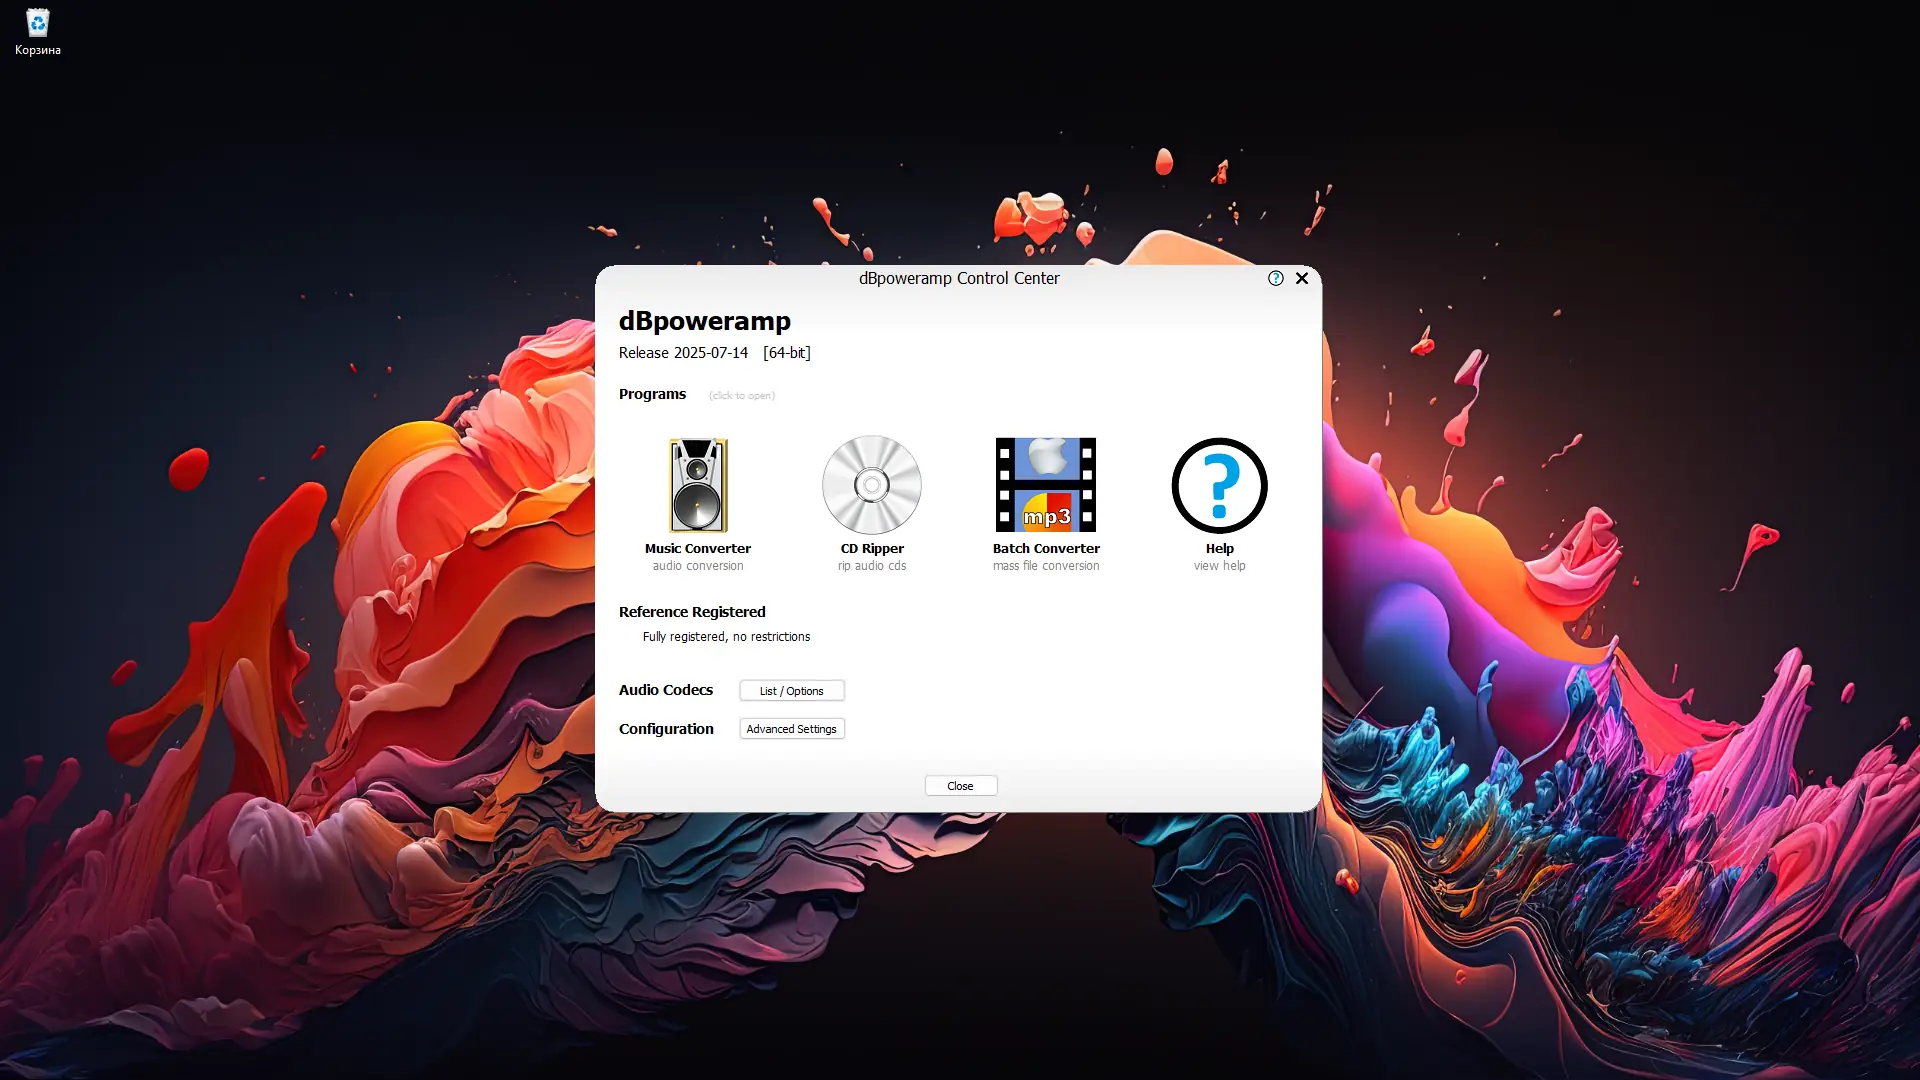Click the "Batch Converter" text label
This screenshot has height=1080, width=1920.
1045,548
